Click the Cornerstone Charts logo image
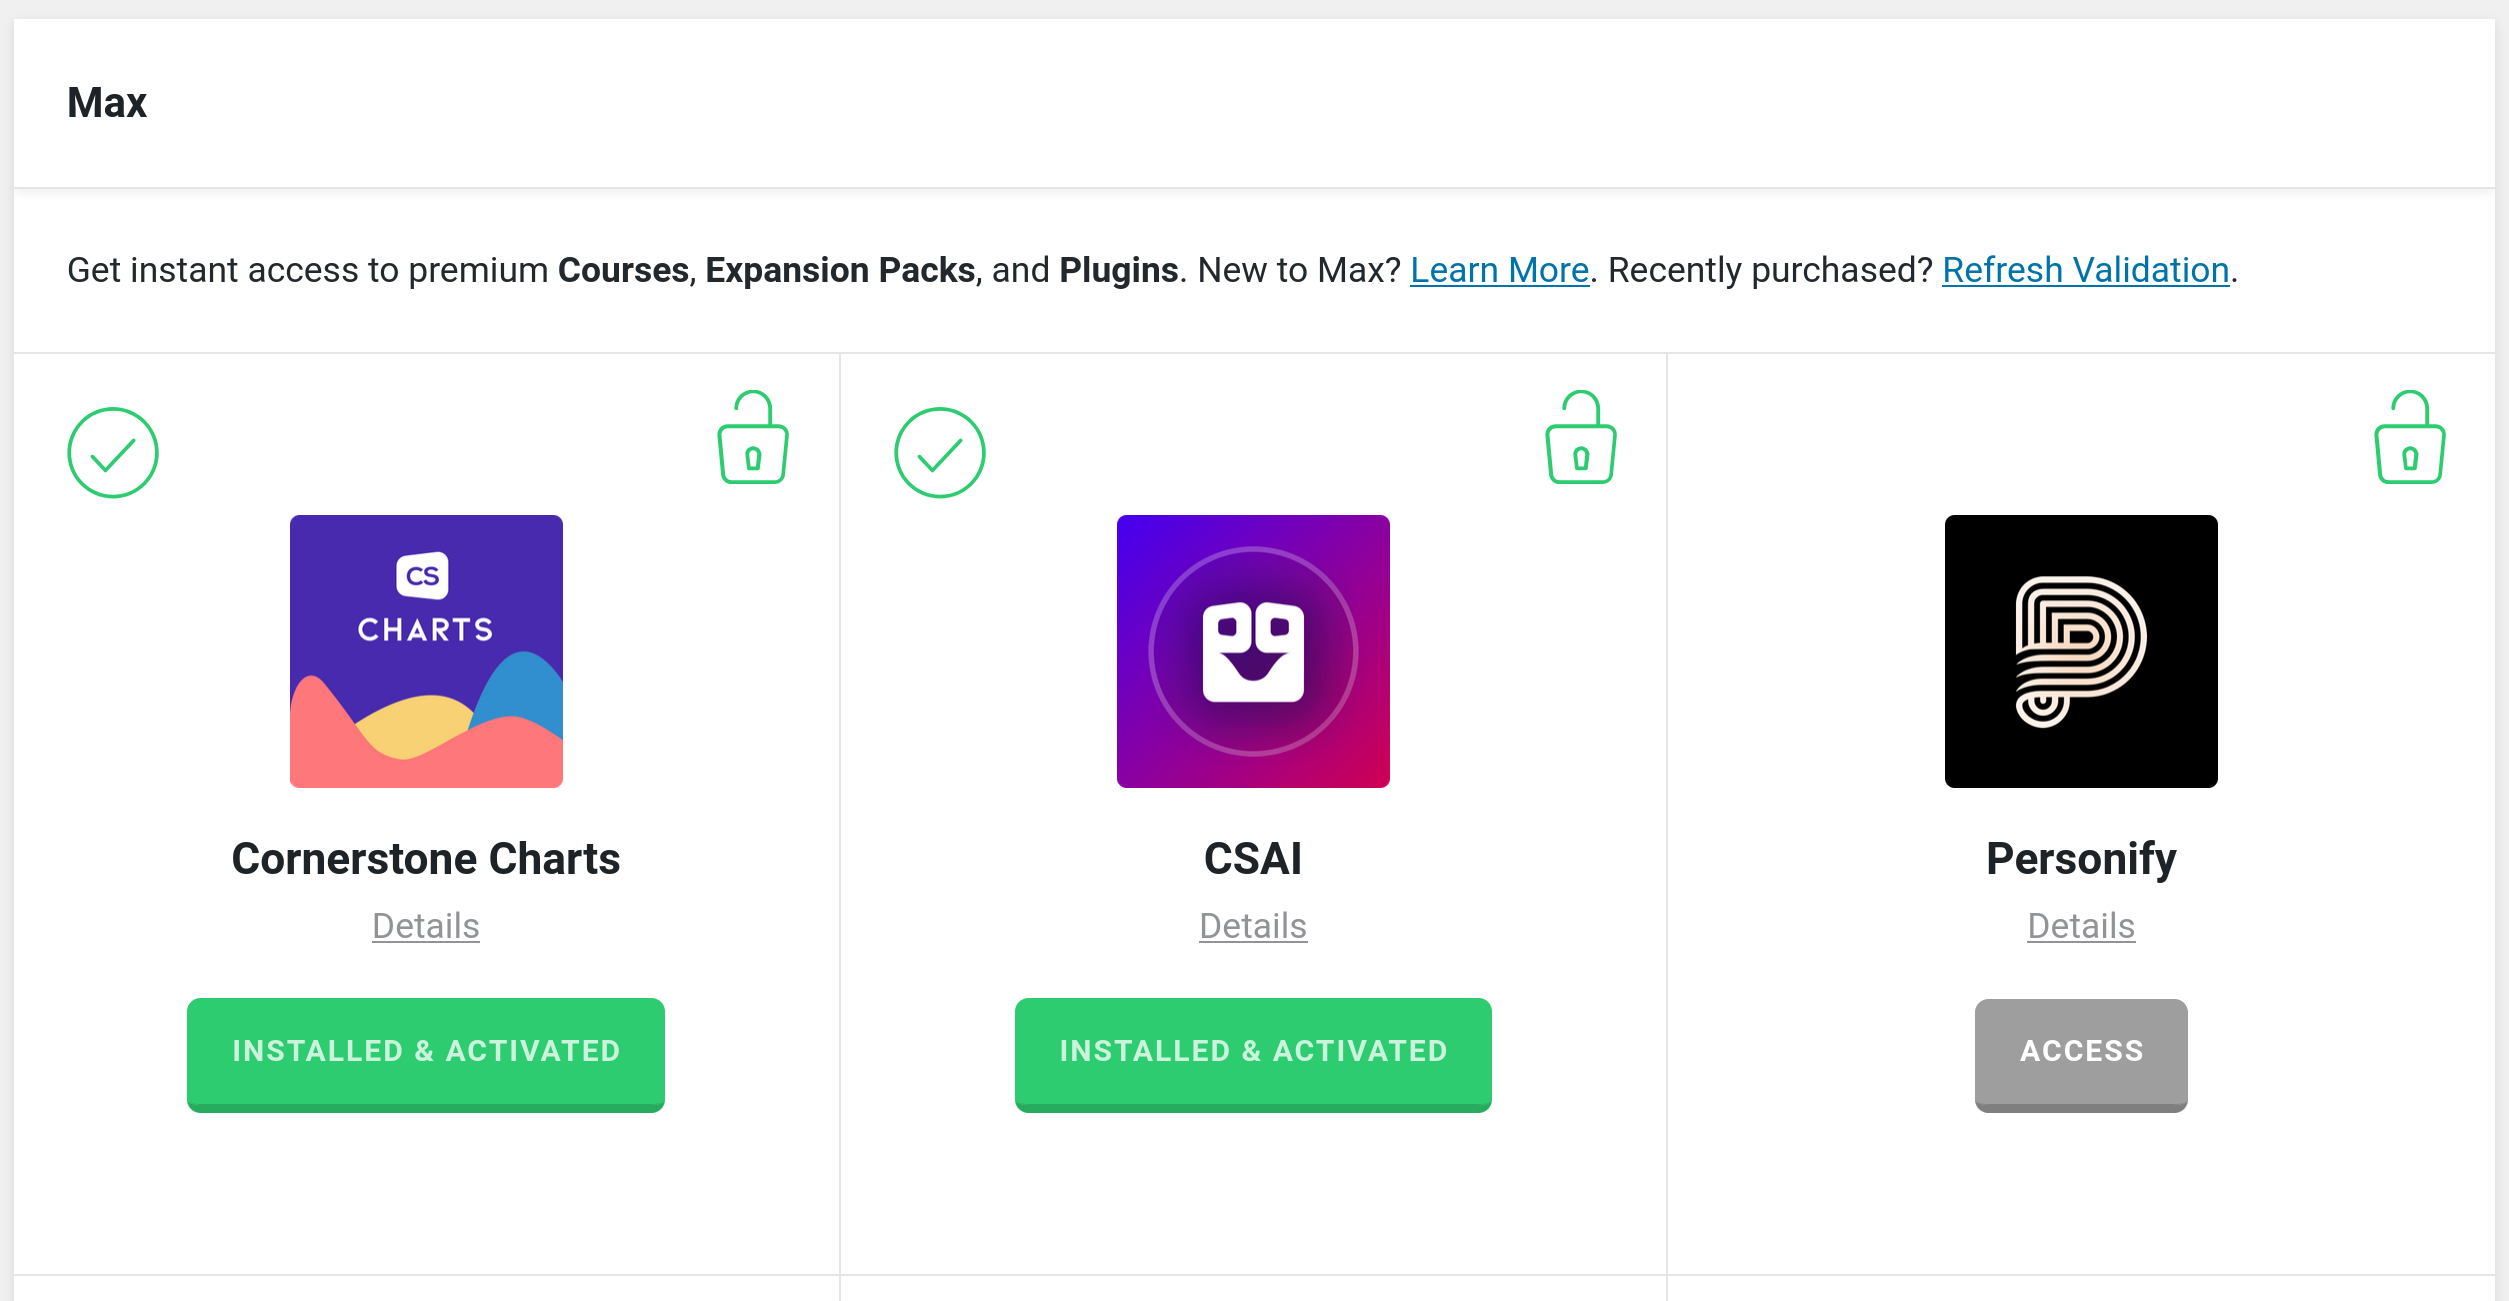 coord(426,651)
